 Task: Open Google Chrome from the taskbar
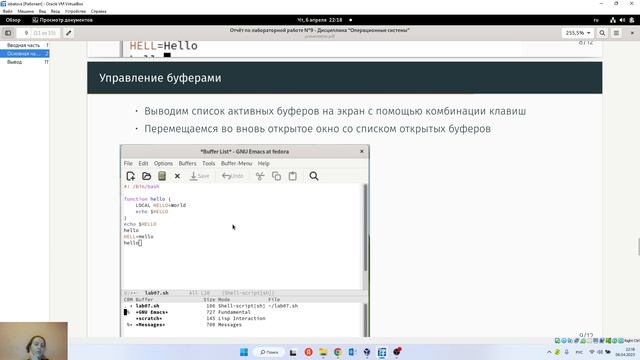click(x=338, y=352)
